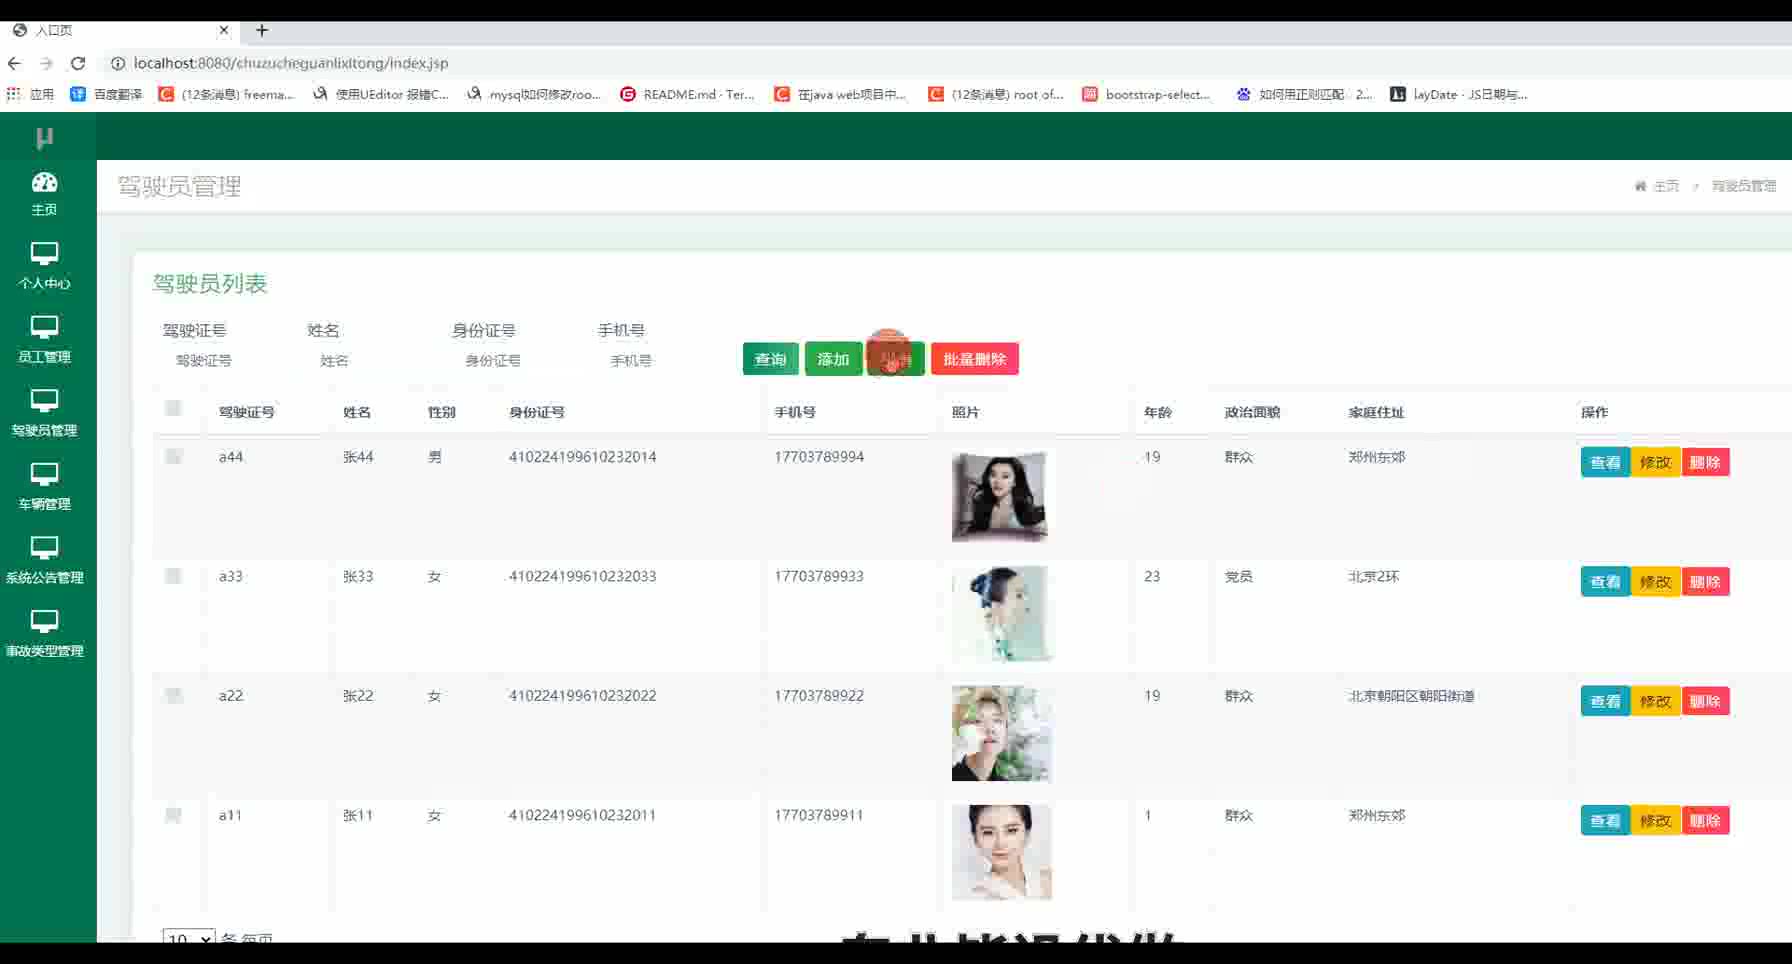The height and width of the screenshot is (964, 1792).
Task: Click the browser address bar URL
Action: coord(291,63)
